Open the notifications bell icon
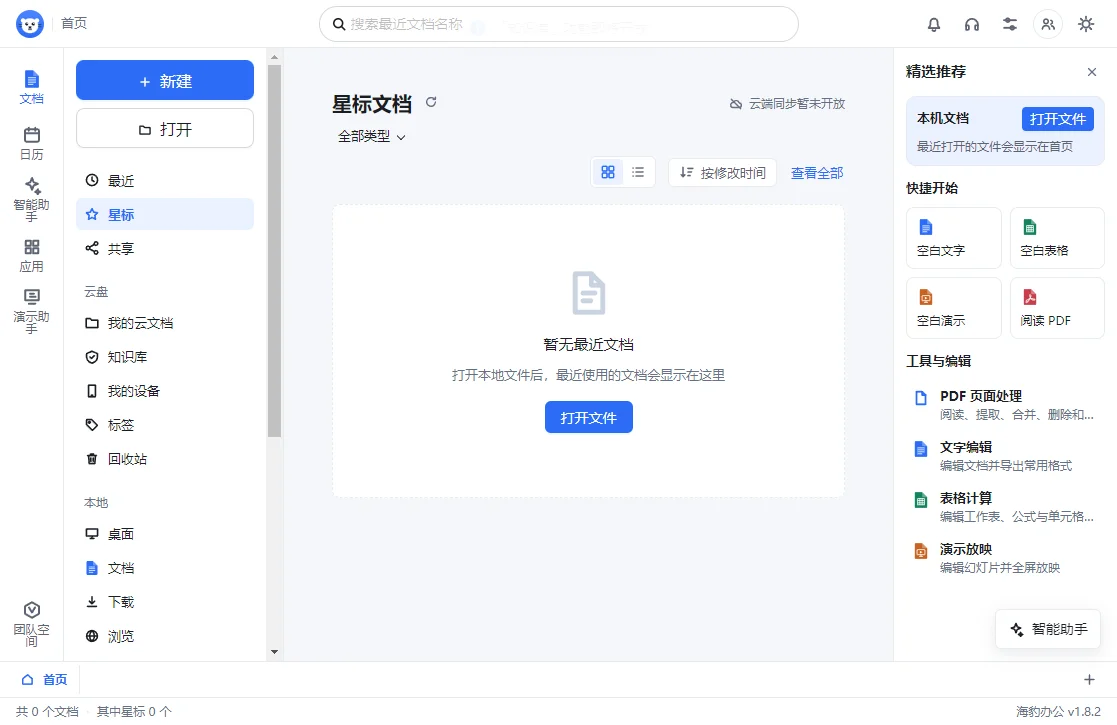Image resolution: width=1117 pixels, height=725 pixels. tap(934, 24)
